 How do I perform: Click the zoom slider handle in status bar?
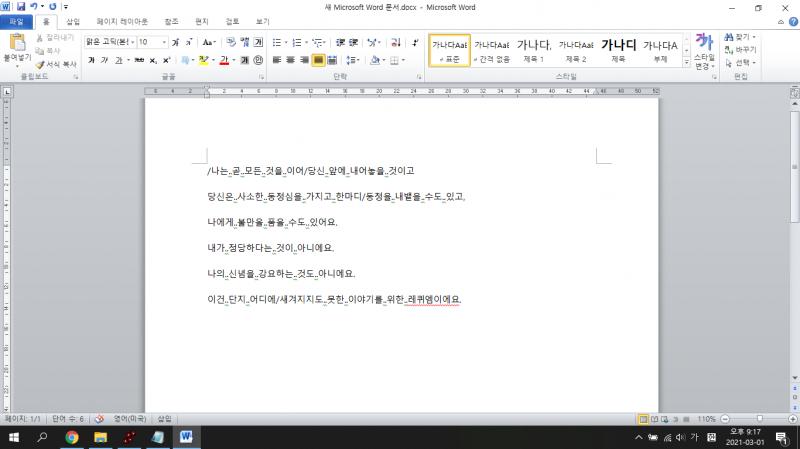pyautogui.click(x=759, y=419)
